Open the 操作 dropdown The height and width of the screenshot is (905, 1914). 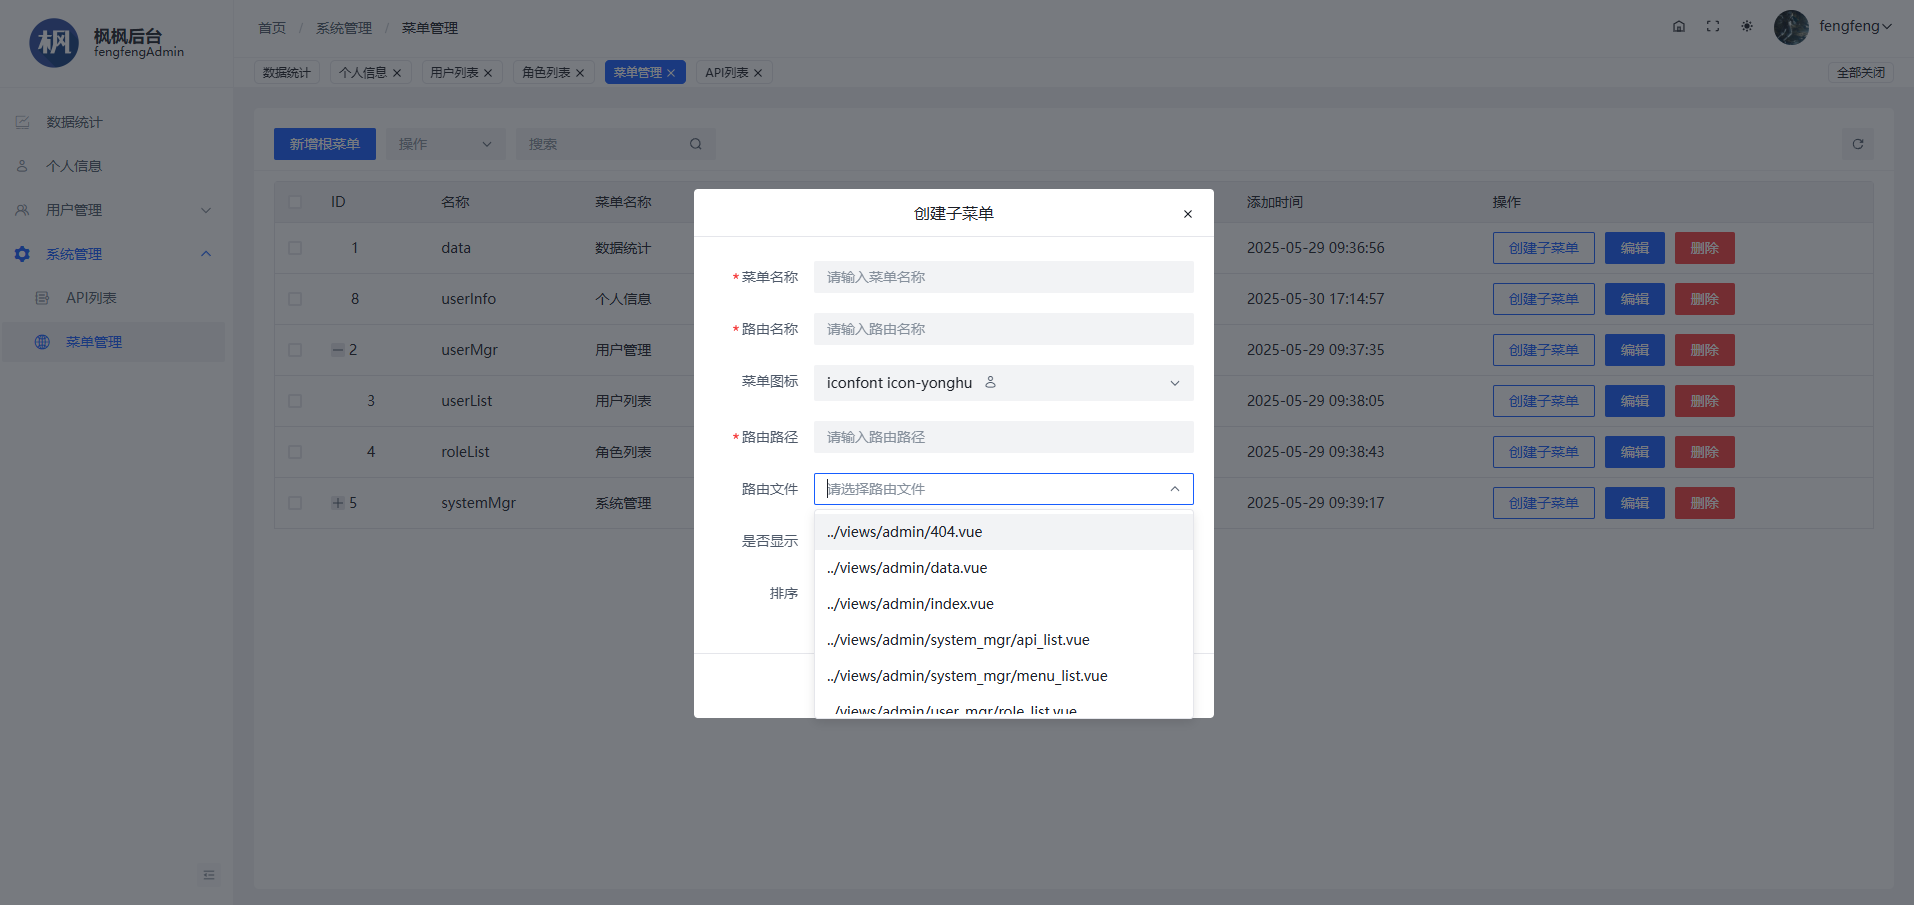coord(445,144)
